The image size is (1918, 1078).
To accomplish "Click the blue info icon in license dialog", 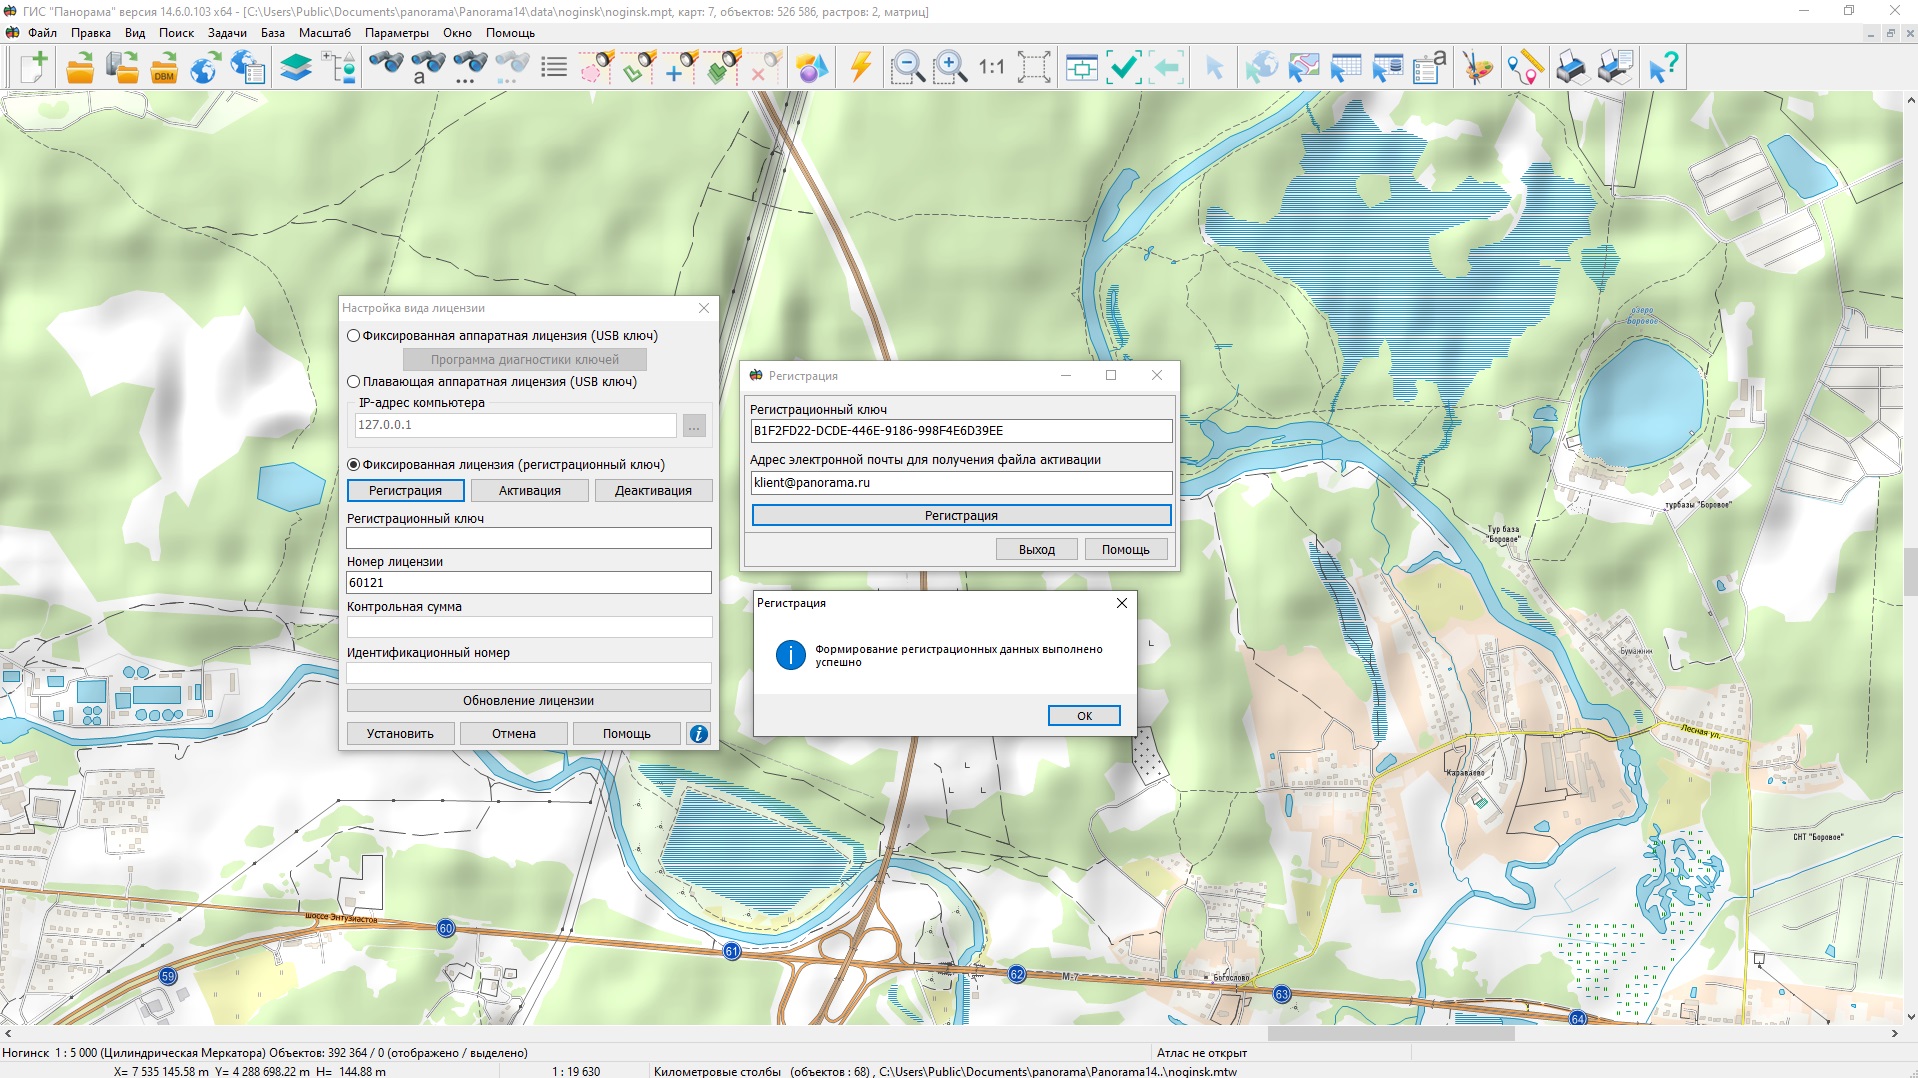I will tap(698, 734).
